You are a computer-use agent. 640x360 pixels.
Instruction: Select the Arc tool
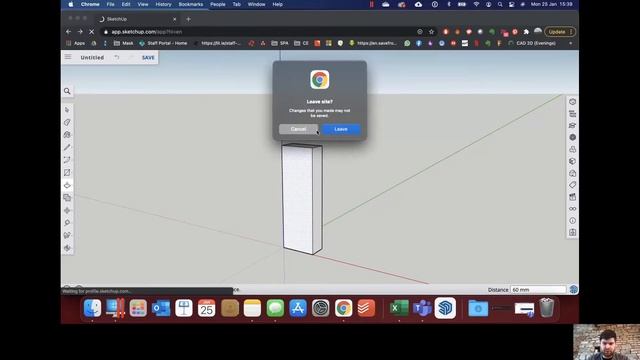67,160
